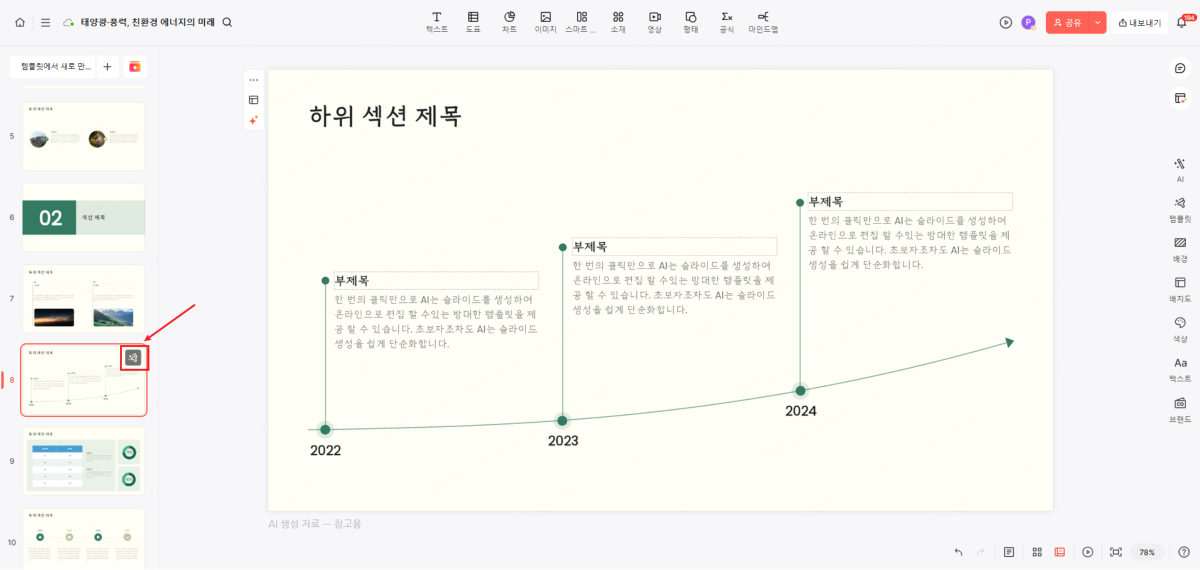
Task: Open the comments bubble icon
Action: tap(1180, 68)
